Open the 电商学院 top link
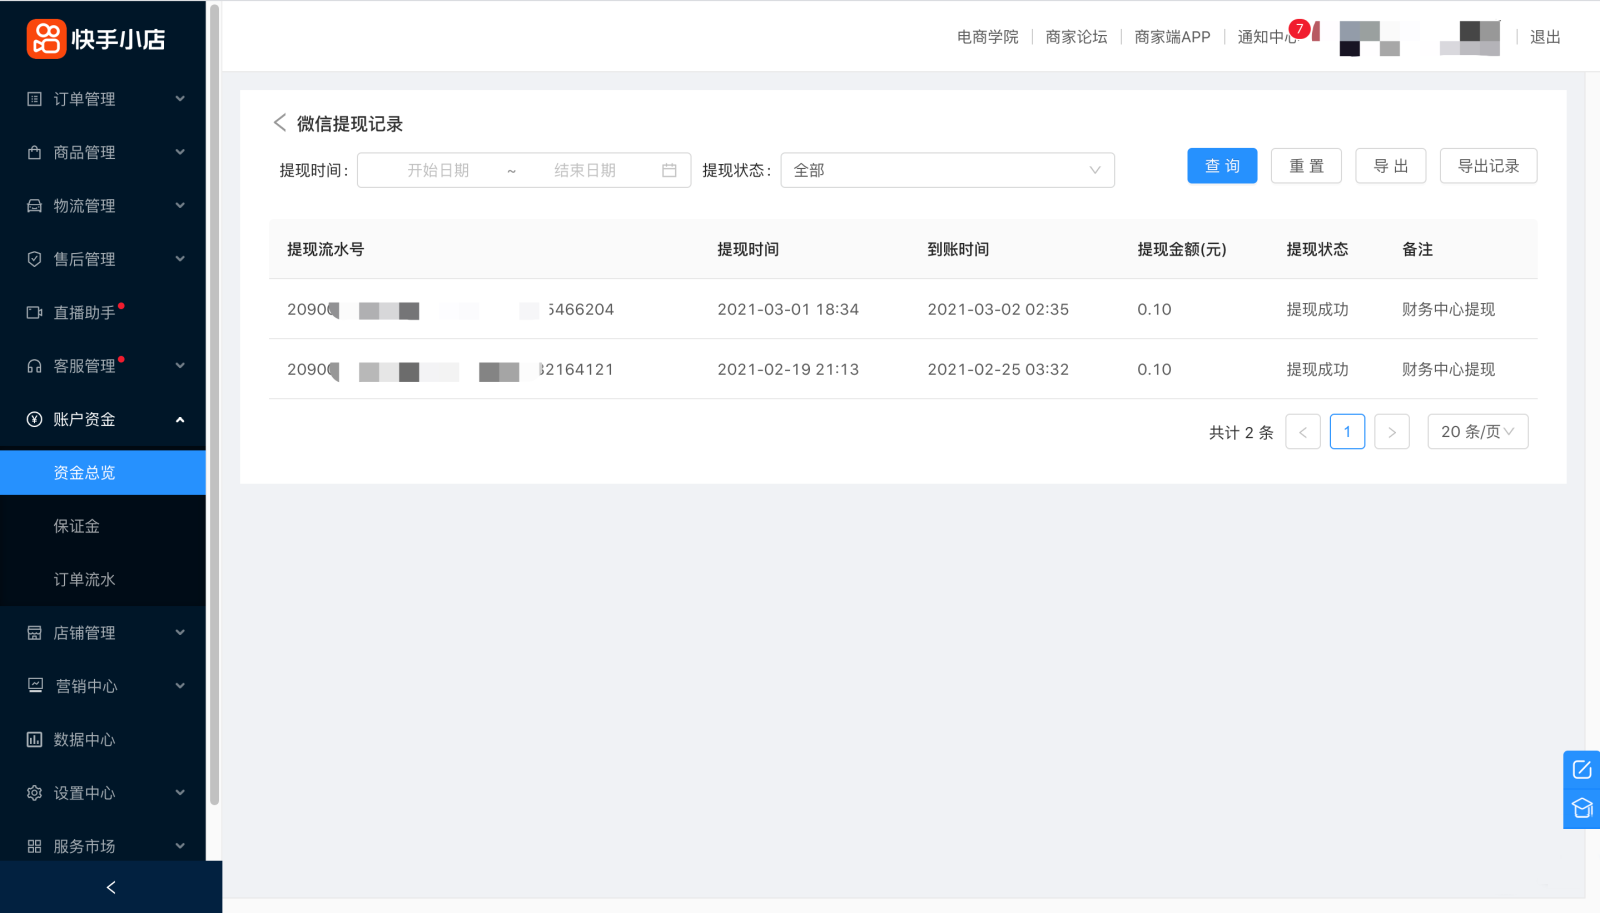The image size is (1600, 913). click(x=987, y=37)
